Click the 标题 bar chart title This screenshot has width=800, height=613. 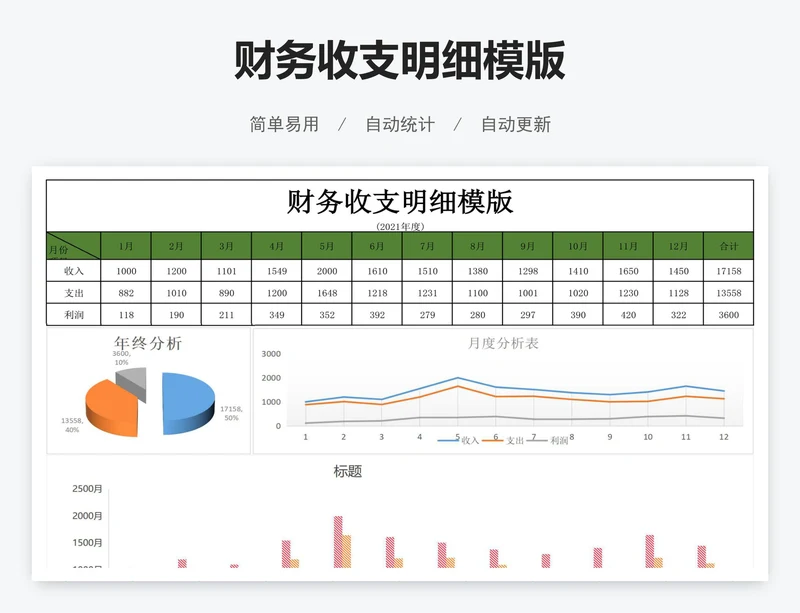click(348, 471)
